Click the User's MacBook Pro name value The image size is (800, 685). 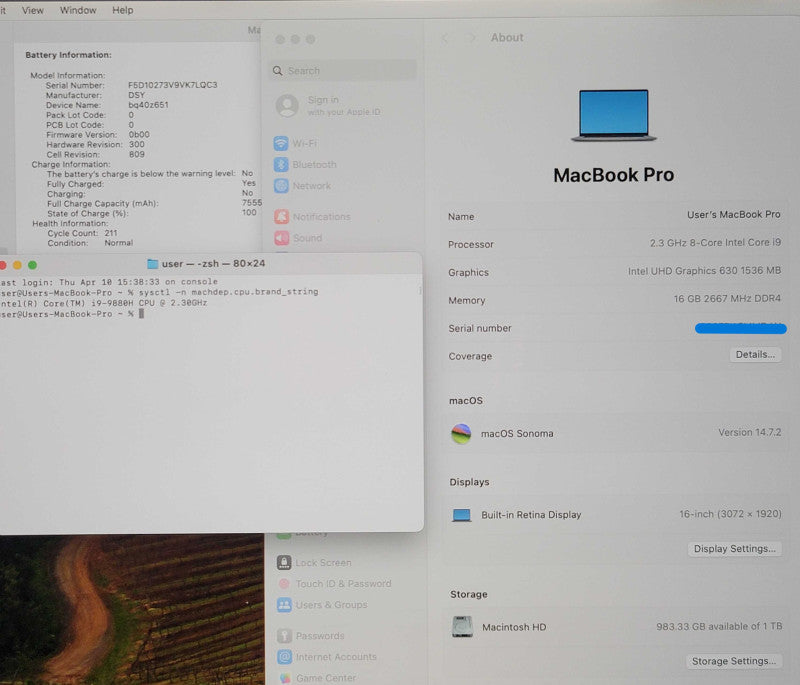click(734, 215)
